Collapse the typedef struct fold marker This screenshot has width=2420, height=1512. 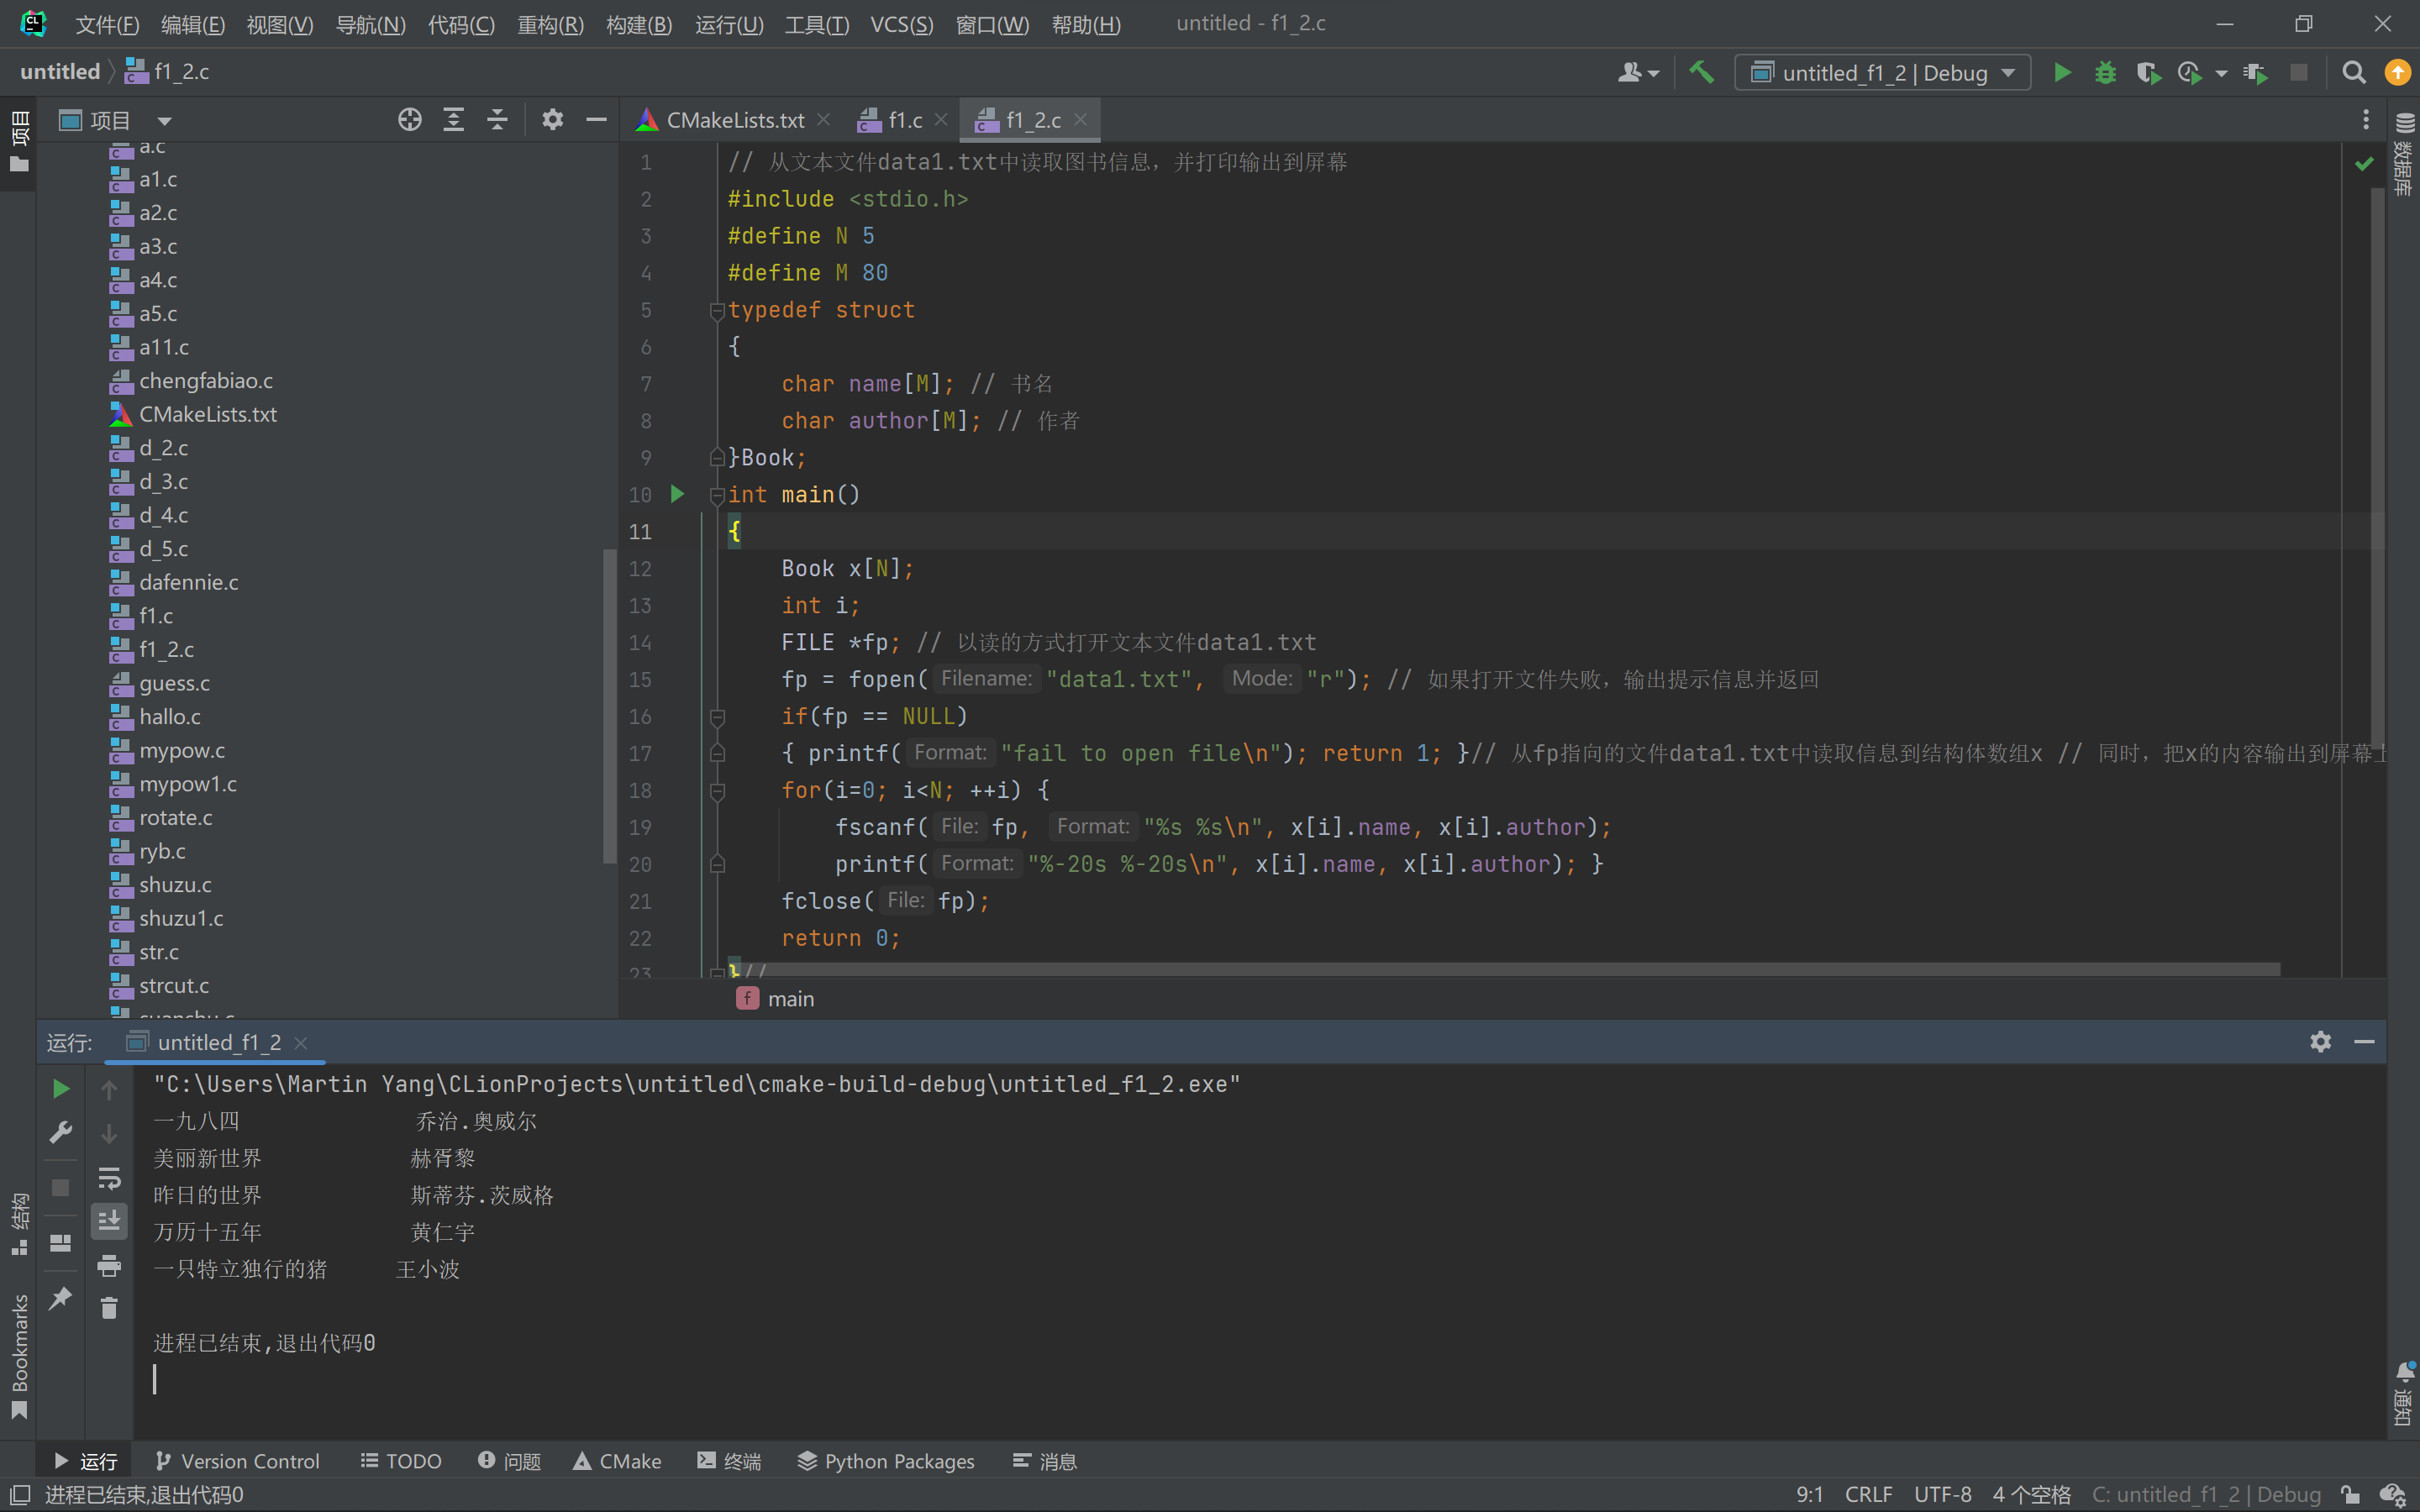click(716, 311)
